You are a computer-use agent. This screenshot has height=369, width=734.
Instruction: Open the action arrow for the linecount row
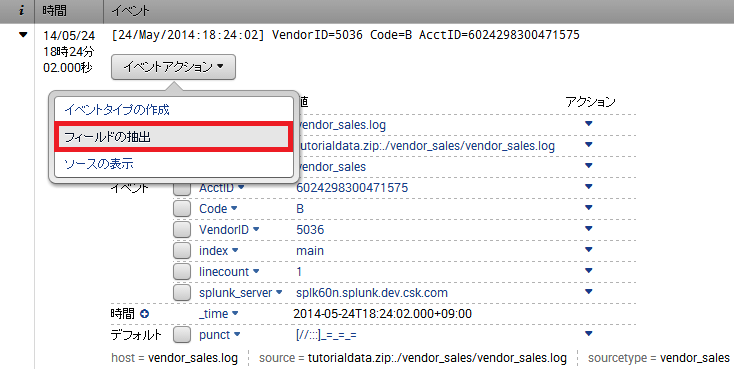588,270
